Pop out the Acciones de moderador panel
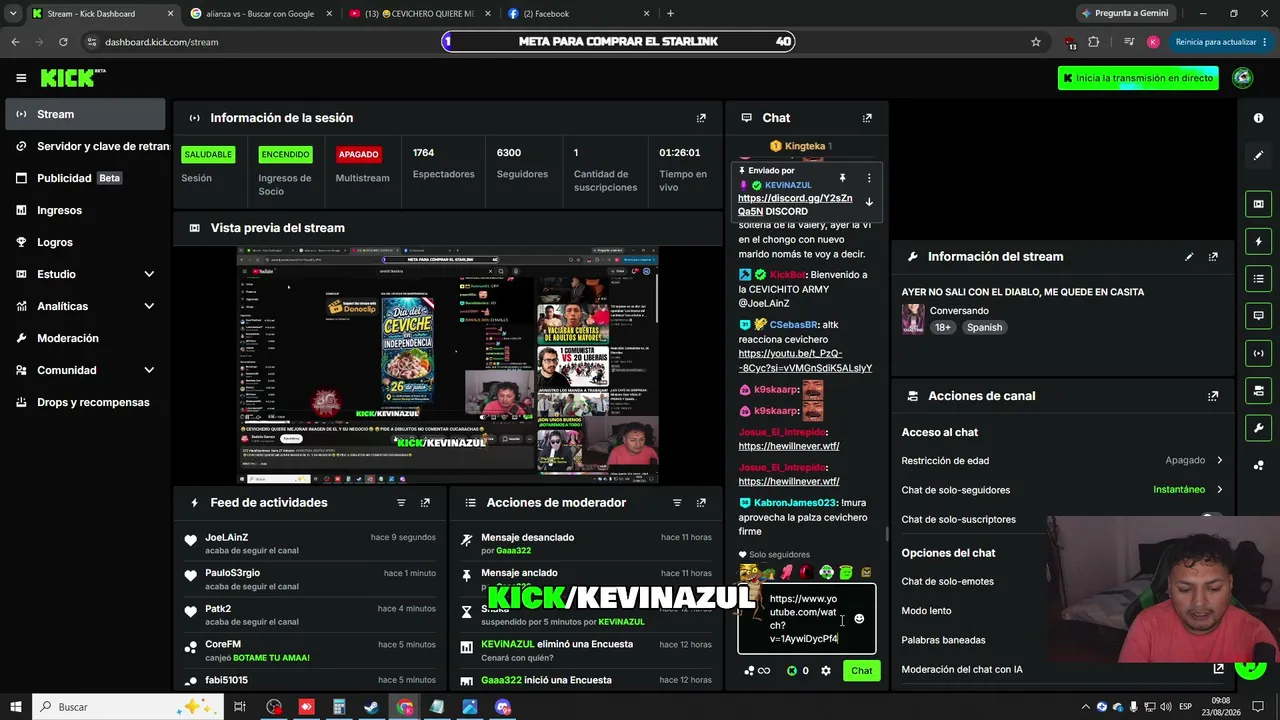Image resolution: width=1280 pixels, height=720 pixels. pos(701,503)
